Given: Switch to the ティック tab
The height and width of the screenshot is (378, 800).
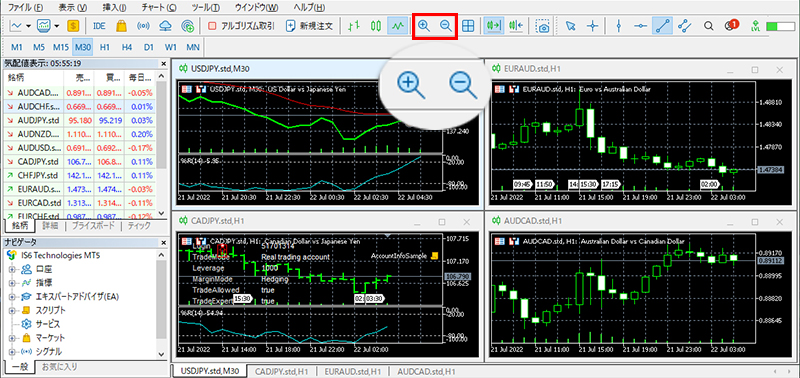Looking at the screenshot, I should (x=139, y=225).
